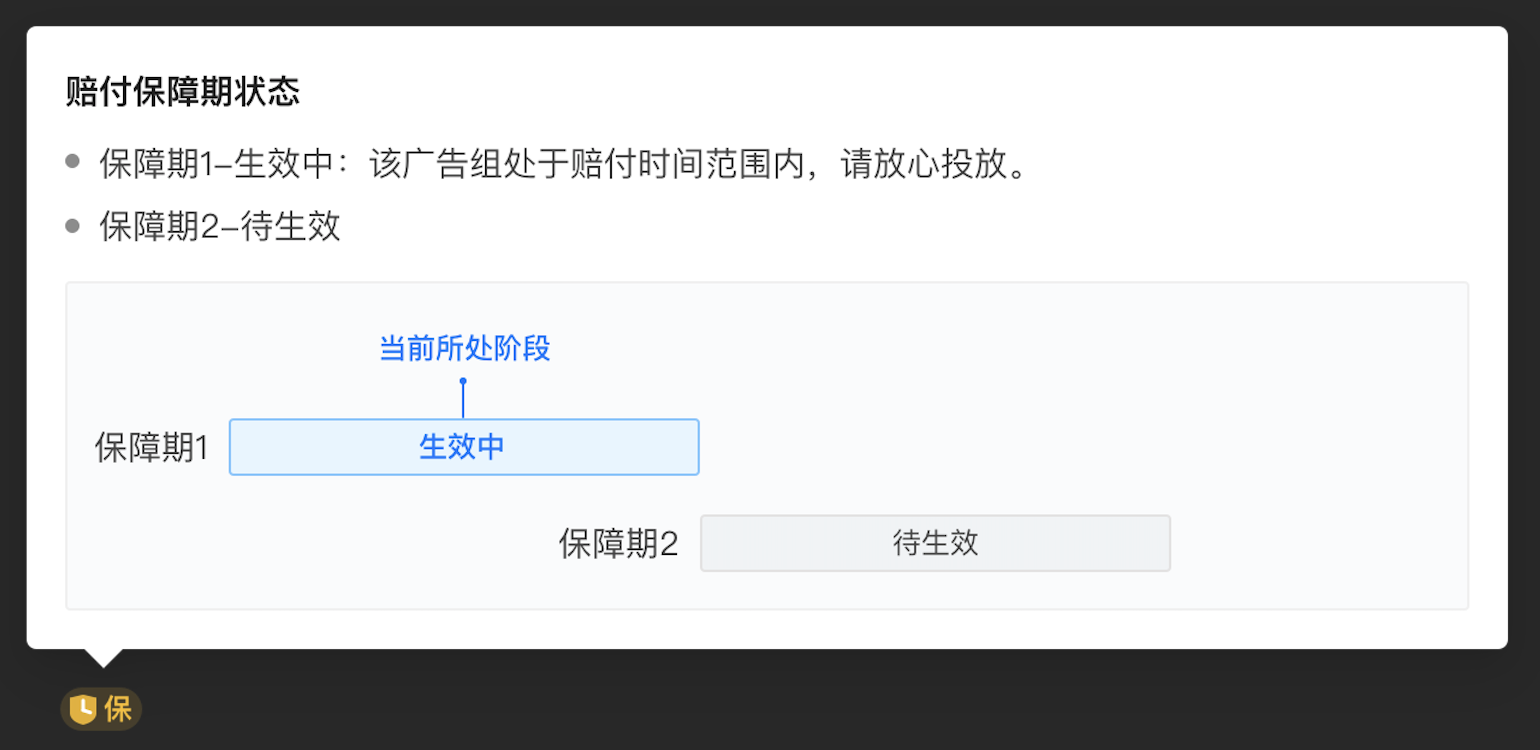Click the 当前所处阶段 indicator line
This screenshot has width=1540, height=750.
coord(462,398)
